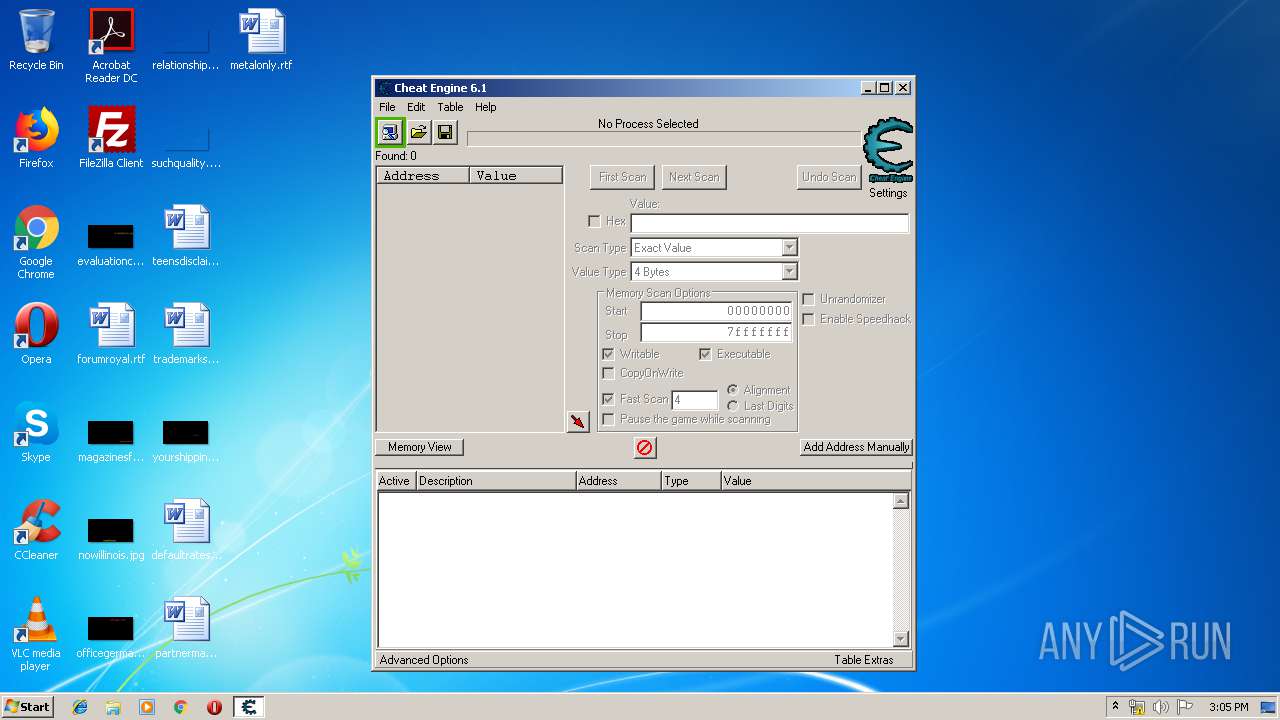Click Add Address Manually button
This screenshot has width=1280, height=720.
click(x=856, y=447)
